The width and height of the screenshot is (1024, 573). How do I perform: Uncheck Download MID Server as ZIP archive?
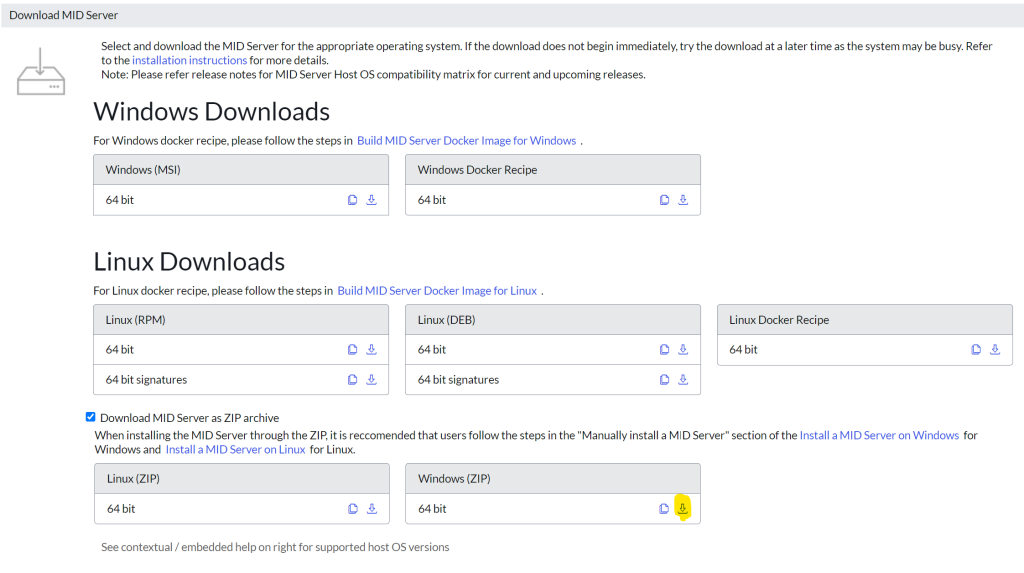pyautogui.click(x=91, y=417)
